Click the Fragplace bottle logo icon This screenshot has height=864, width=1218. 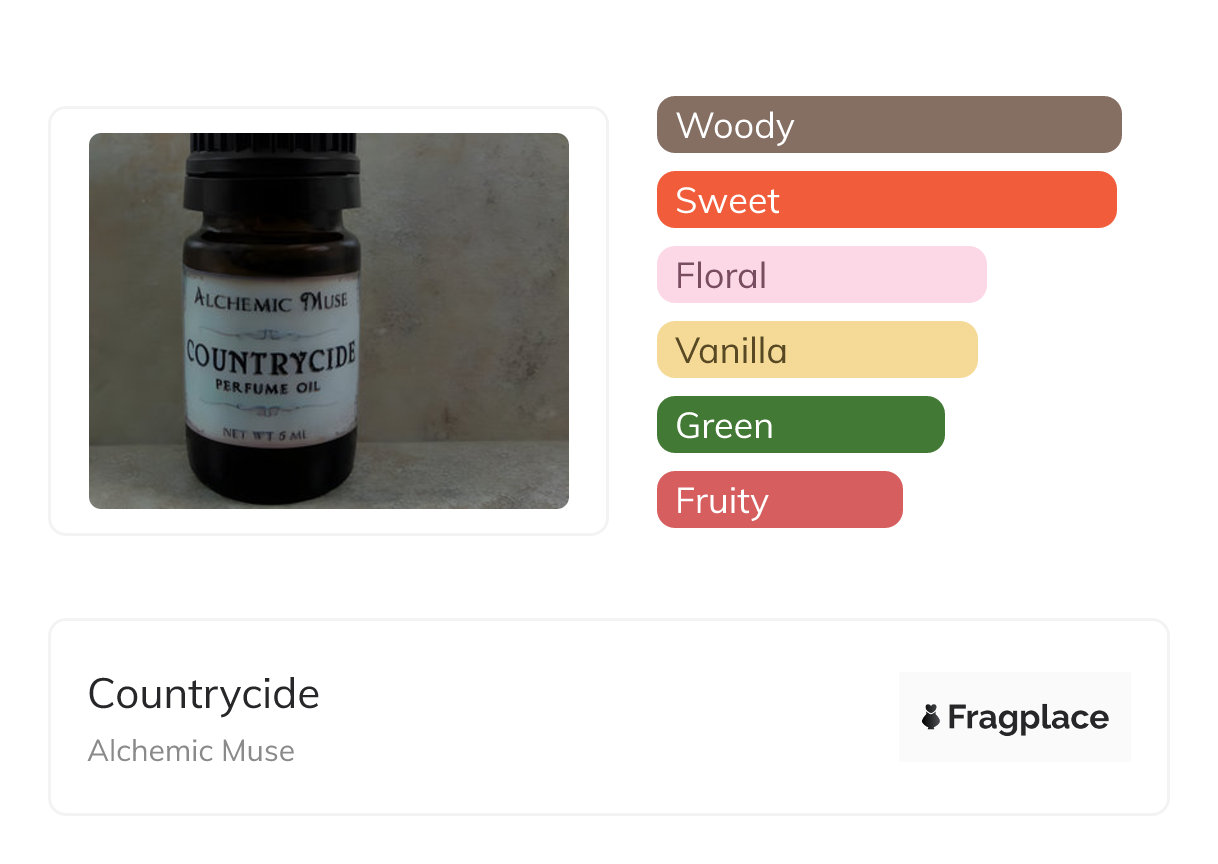click(931, 717)
